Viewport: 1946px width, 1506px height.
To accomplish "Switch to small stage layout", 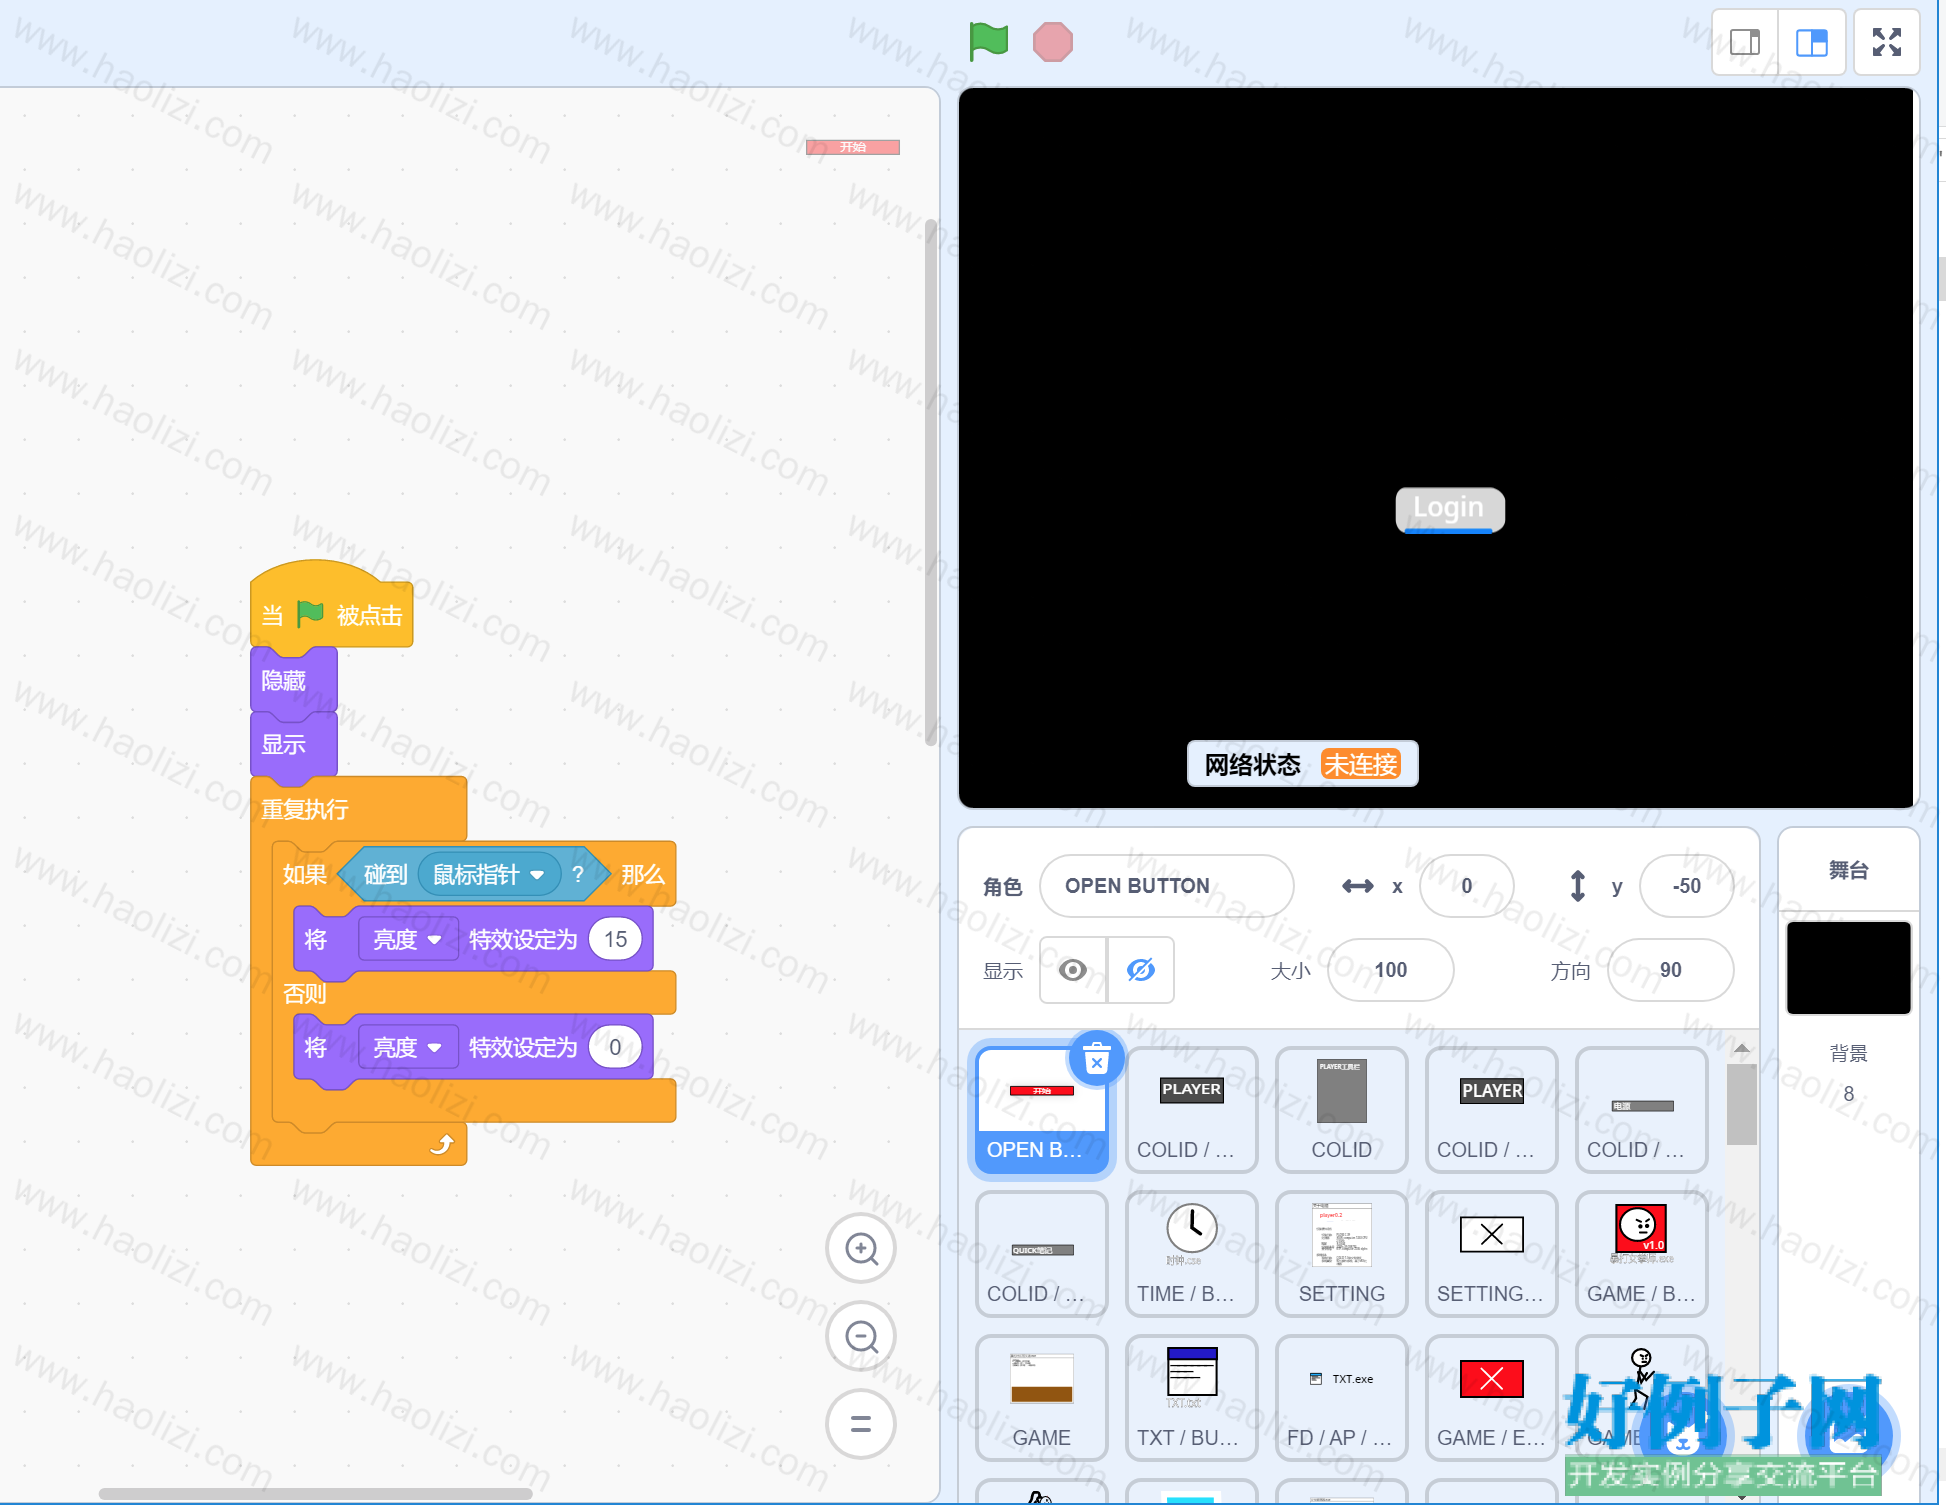I will pos(1745,42).
